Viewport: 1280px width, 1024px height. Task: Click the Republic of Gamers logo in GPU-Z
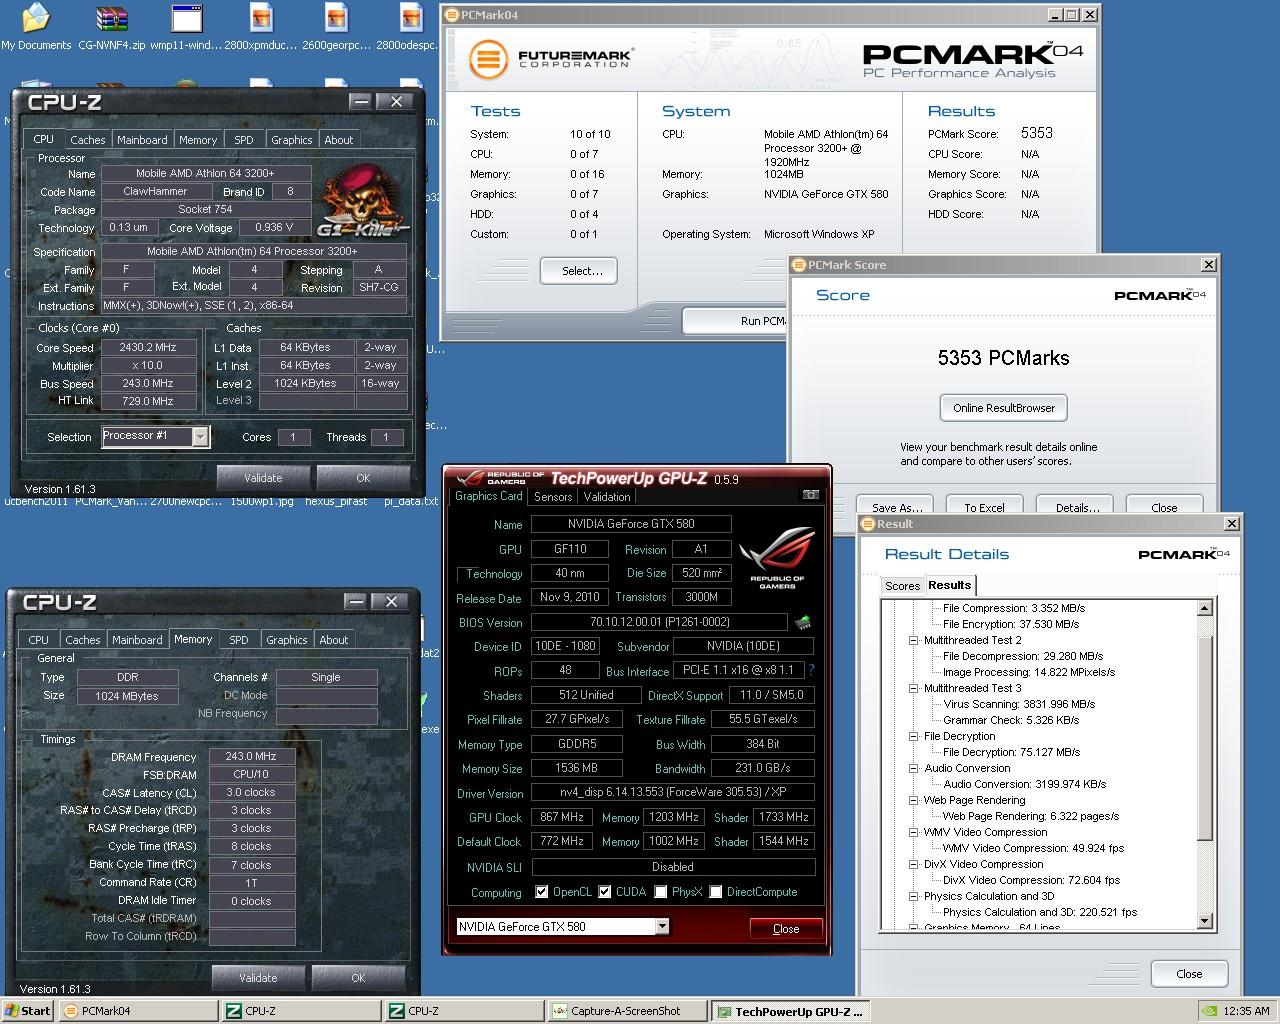coord(777,557)
